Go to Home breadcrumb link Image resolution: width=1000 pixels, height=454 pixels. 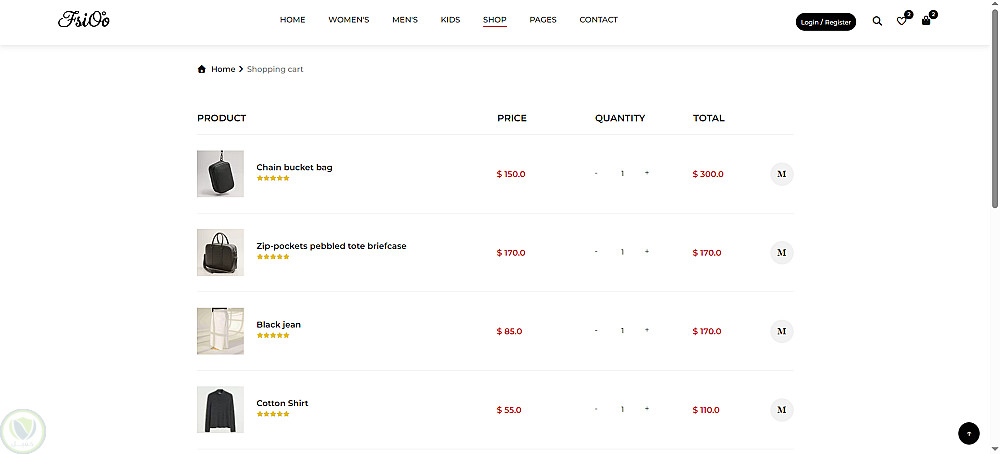tap(223, 69)
